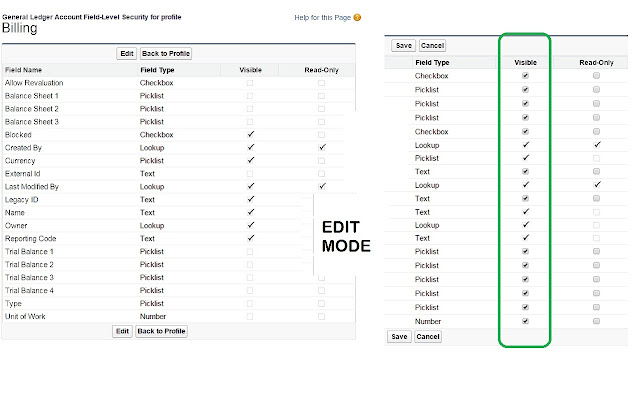Click Visible checkmark for Reporting Code
This screenshot has height=400, width=640.
point(251,238)
